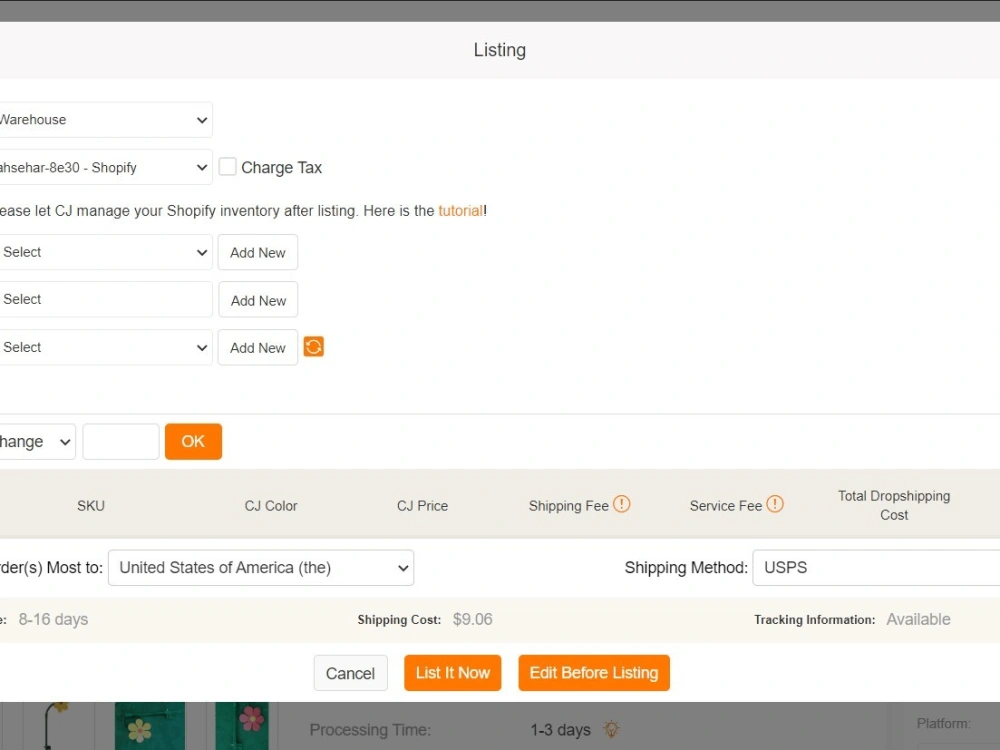Click the CJ Color column header

coord(271,506)
